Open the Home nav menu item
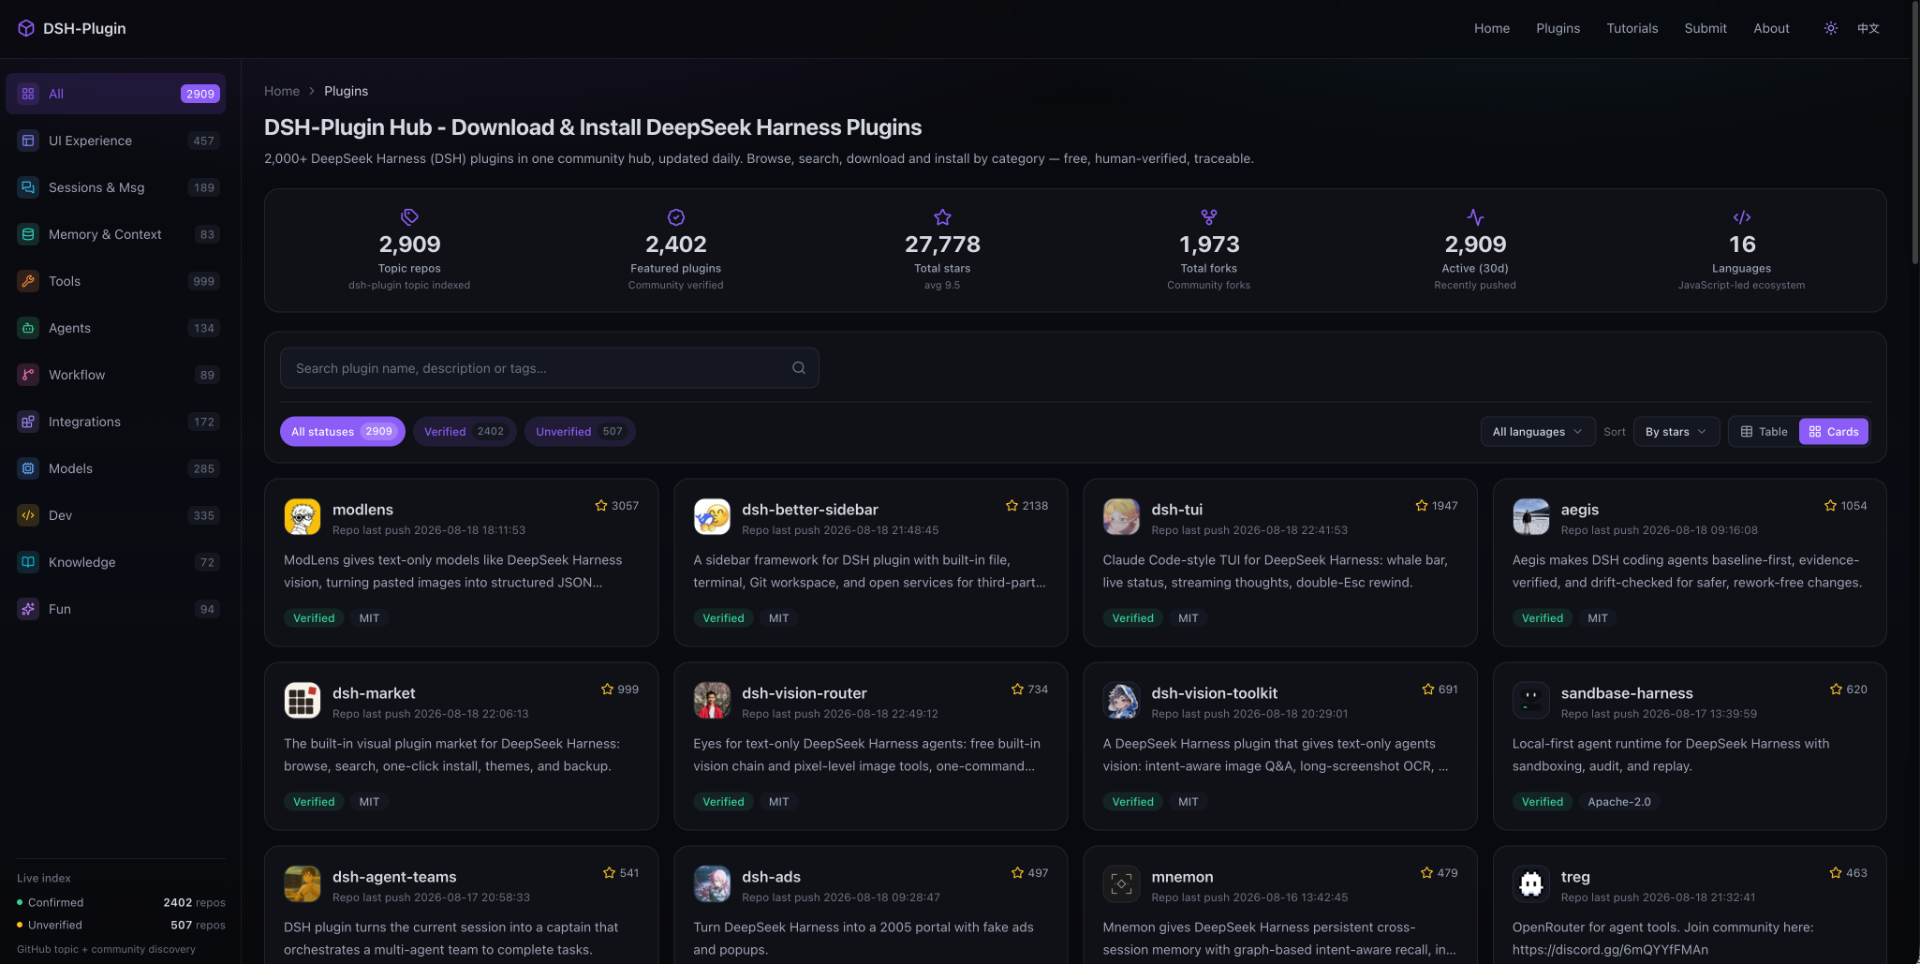The image size is (1920, 964). [x=1492, y=28]
